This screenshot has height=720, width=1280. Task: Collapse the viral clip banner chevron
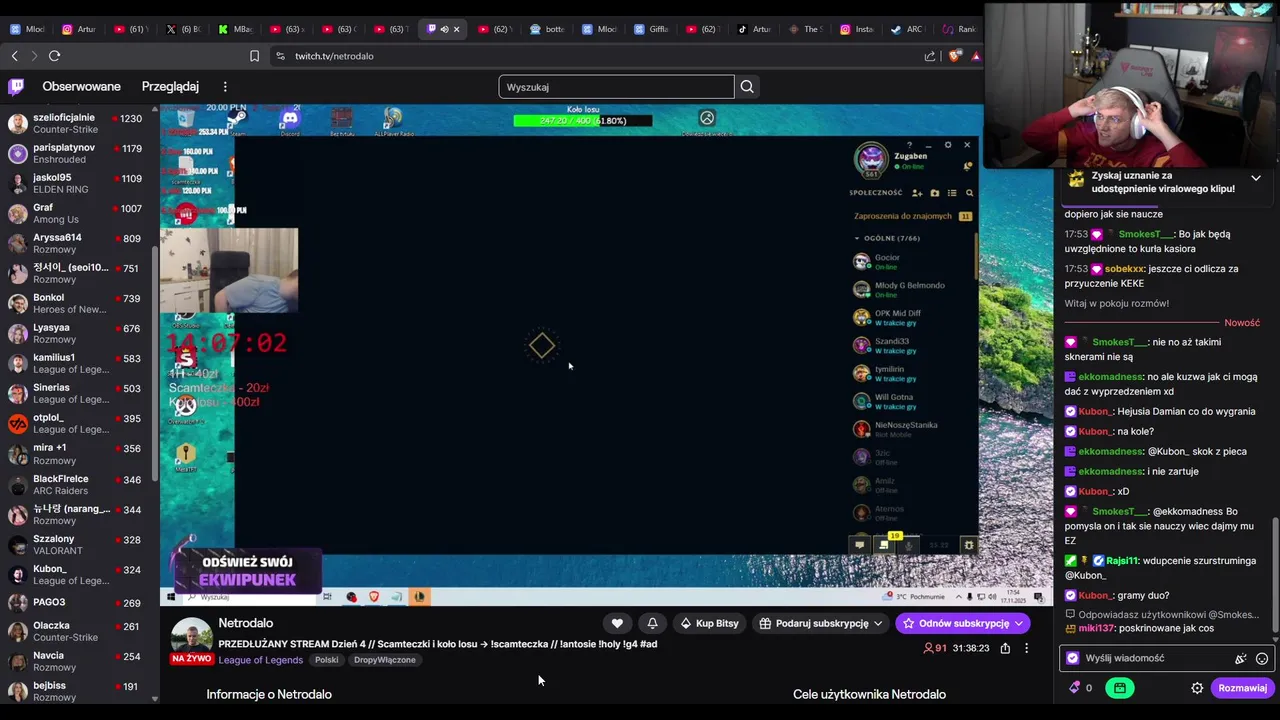click(x=1256, y=179)
